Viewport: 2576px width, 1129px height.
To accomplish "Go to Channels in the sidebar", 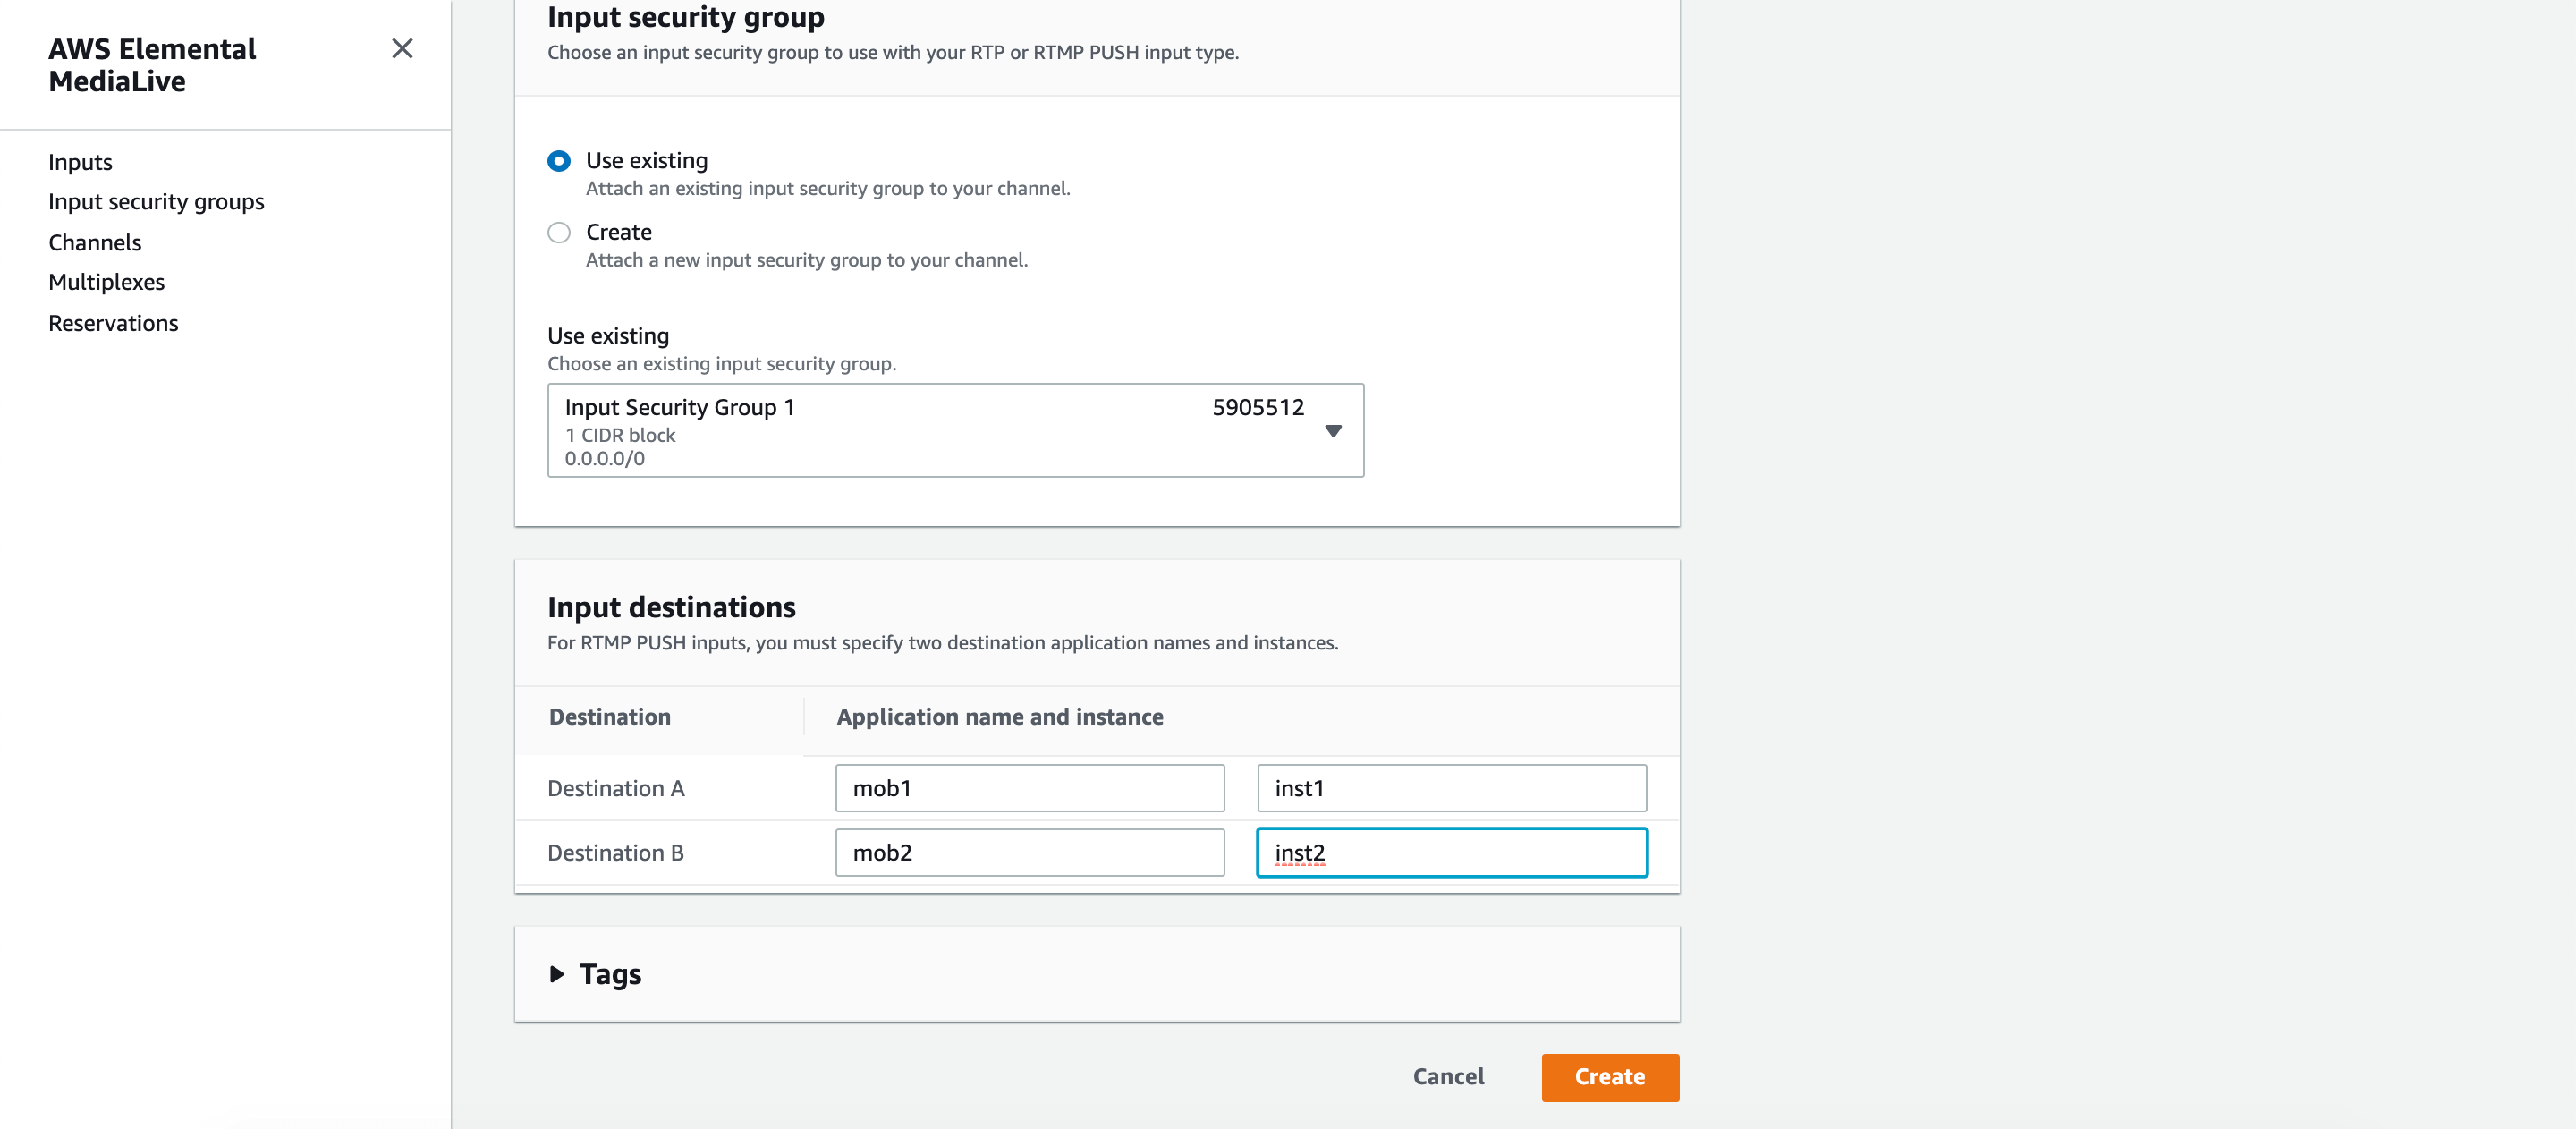I will 95,243.
